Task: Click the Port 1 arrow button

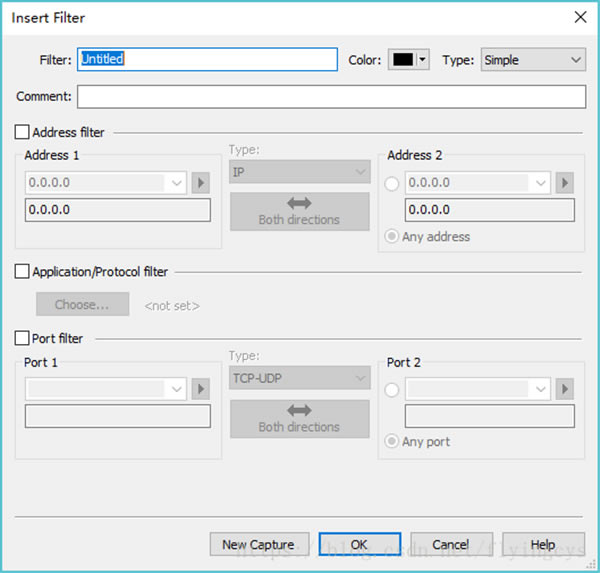Action: [201, 389]
